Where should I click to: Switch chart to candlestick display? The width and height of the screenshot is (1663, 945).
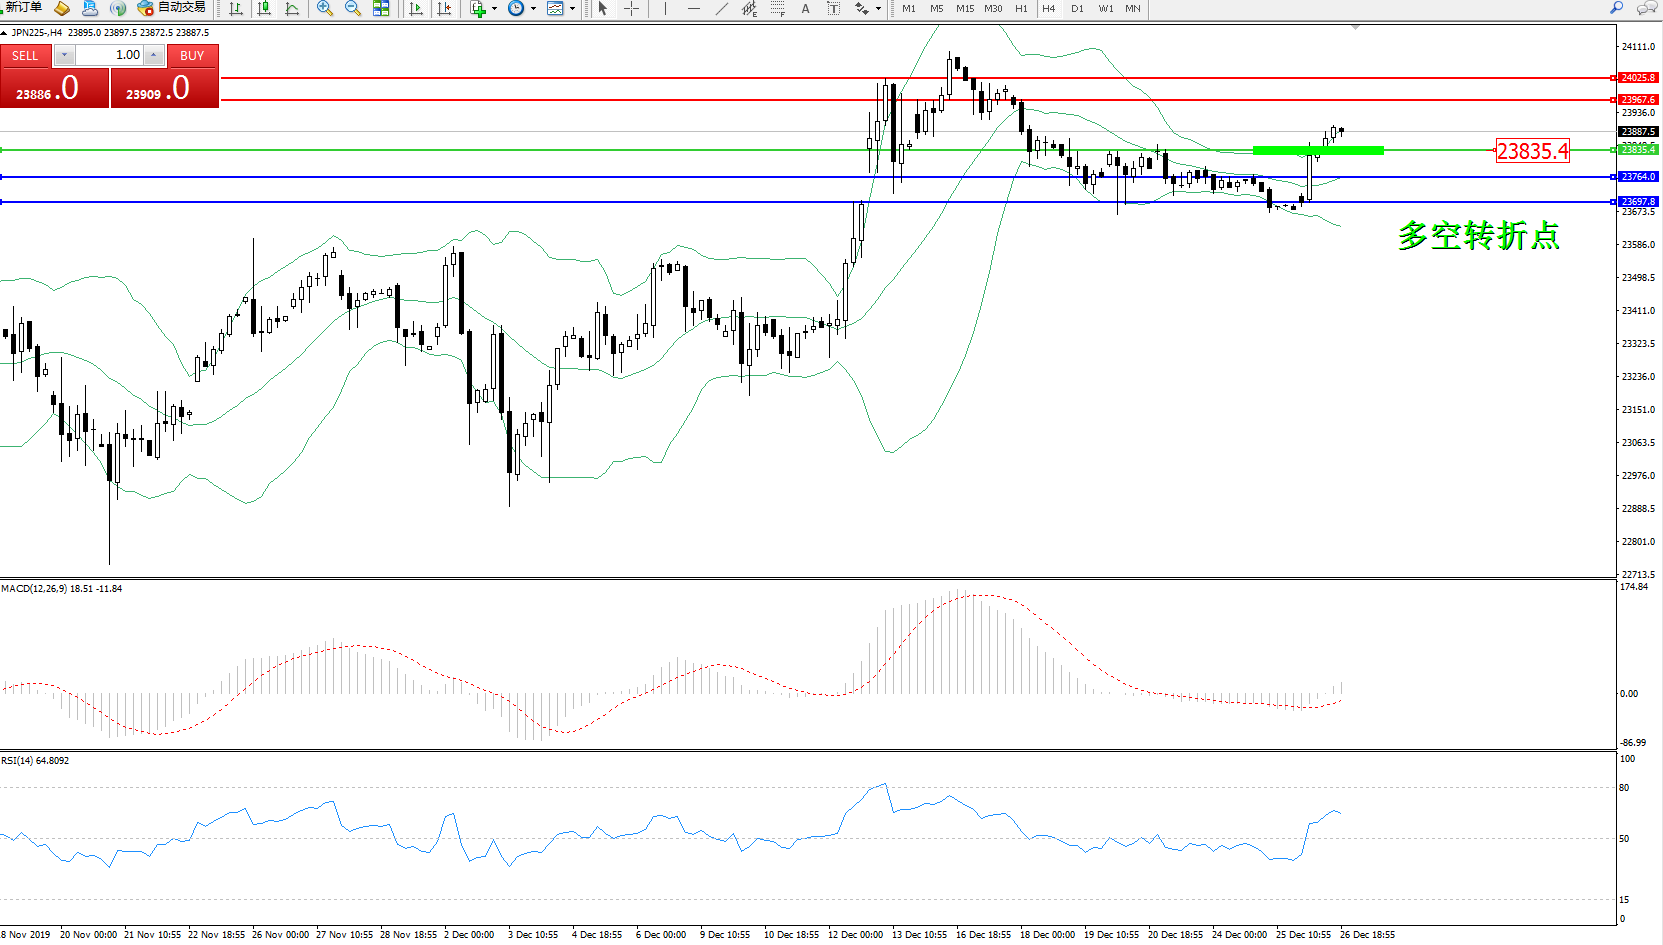(264, 8)
